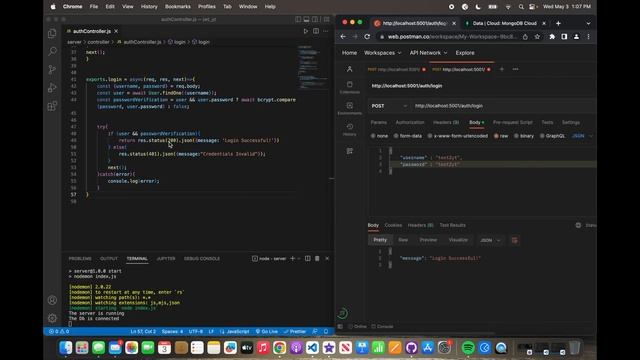Switch to the PROBLEMS panel tab
640x360 pixels.
pyautogui.click(x=80, y=258)
